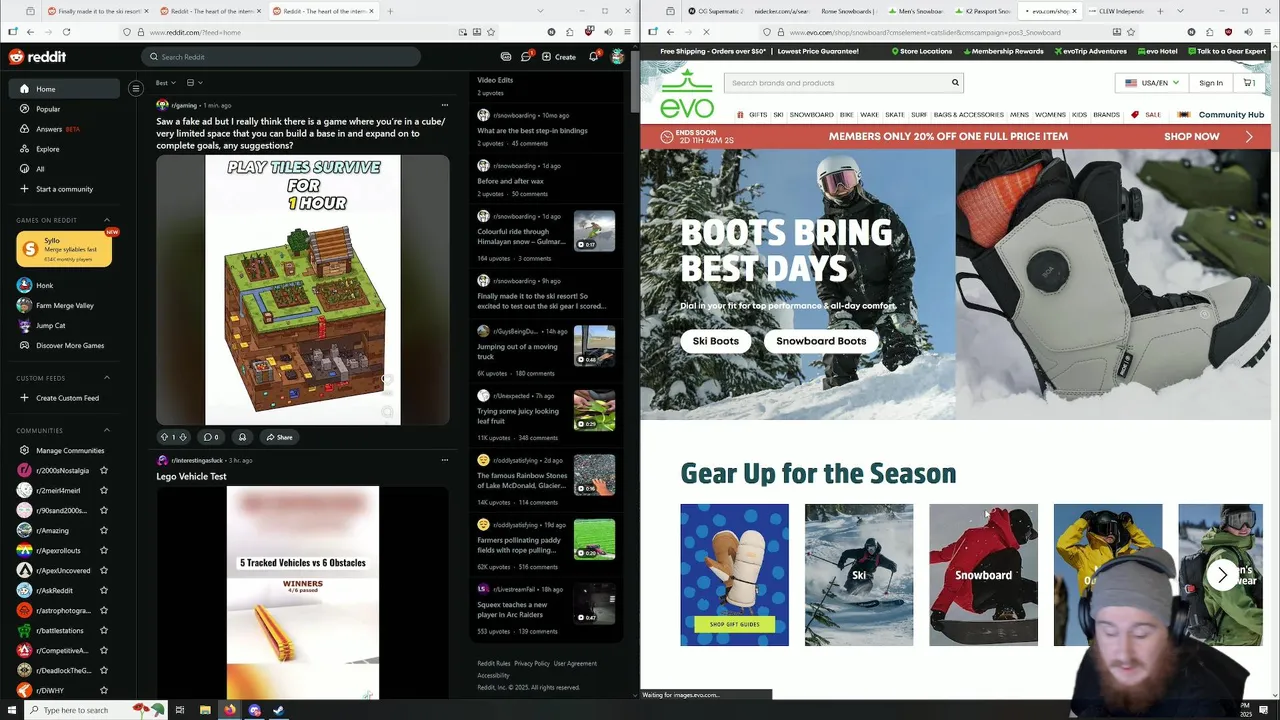
Task: Favorite r/Apexrollouts with the star
Action: 104,550
